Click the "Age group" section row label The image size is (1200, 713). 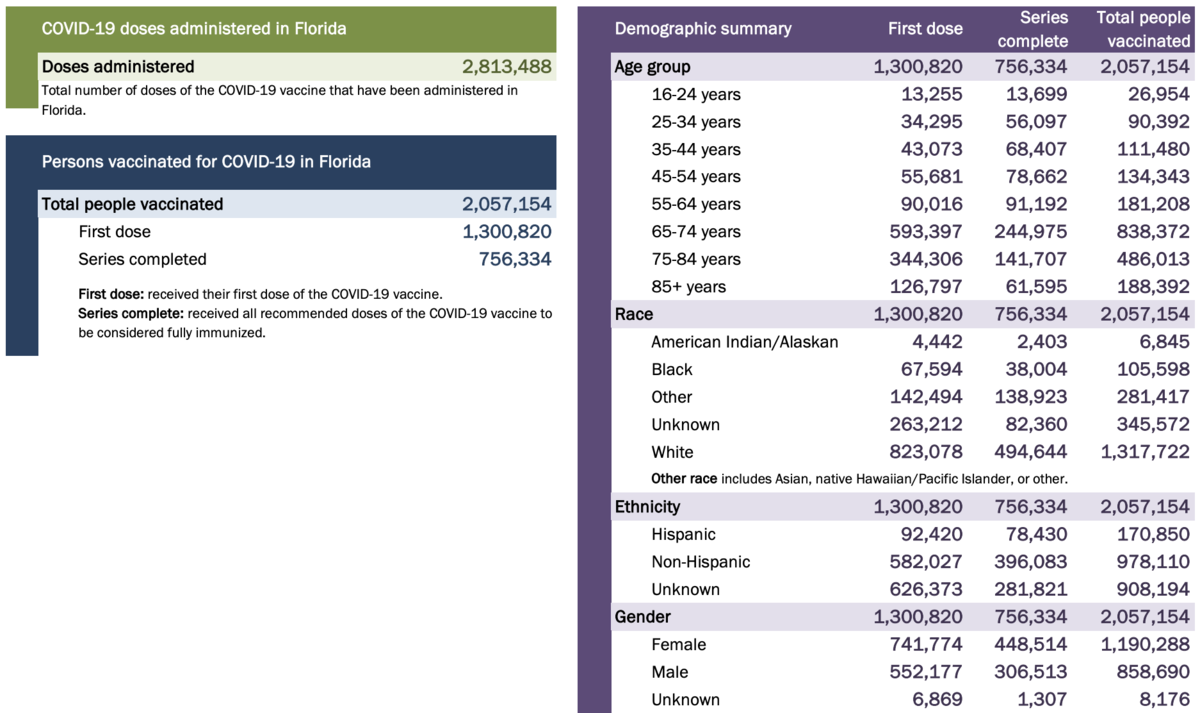tap(652, 67)
